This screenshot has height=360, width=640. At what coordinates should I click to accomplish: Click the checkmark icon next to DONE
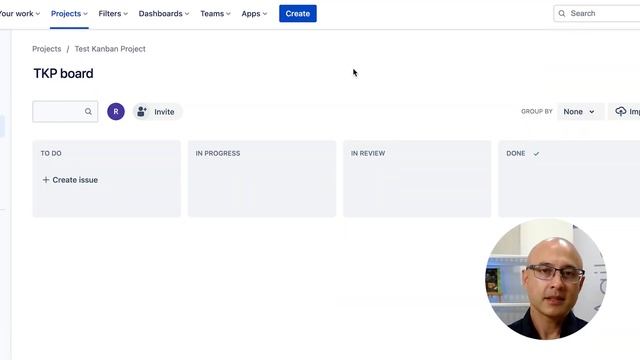coord(536,154)
